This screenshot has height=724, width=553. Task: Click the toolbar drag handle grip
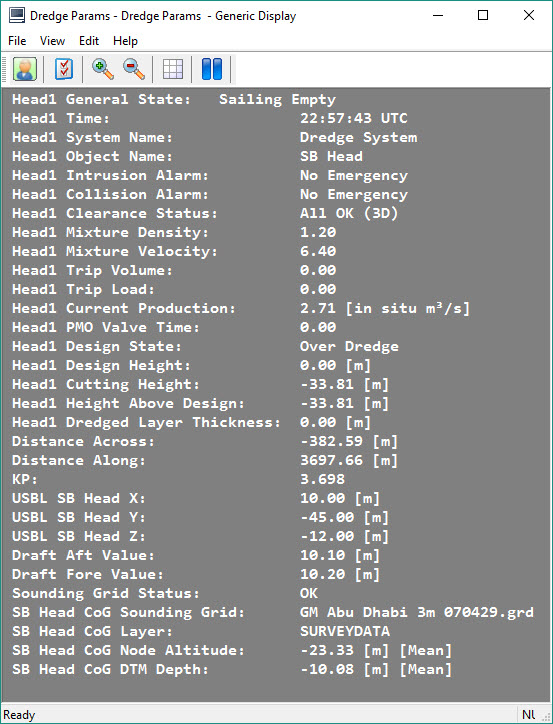click(5, 69)
